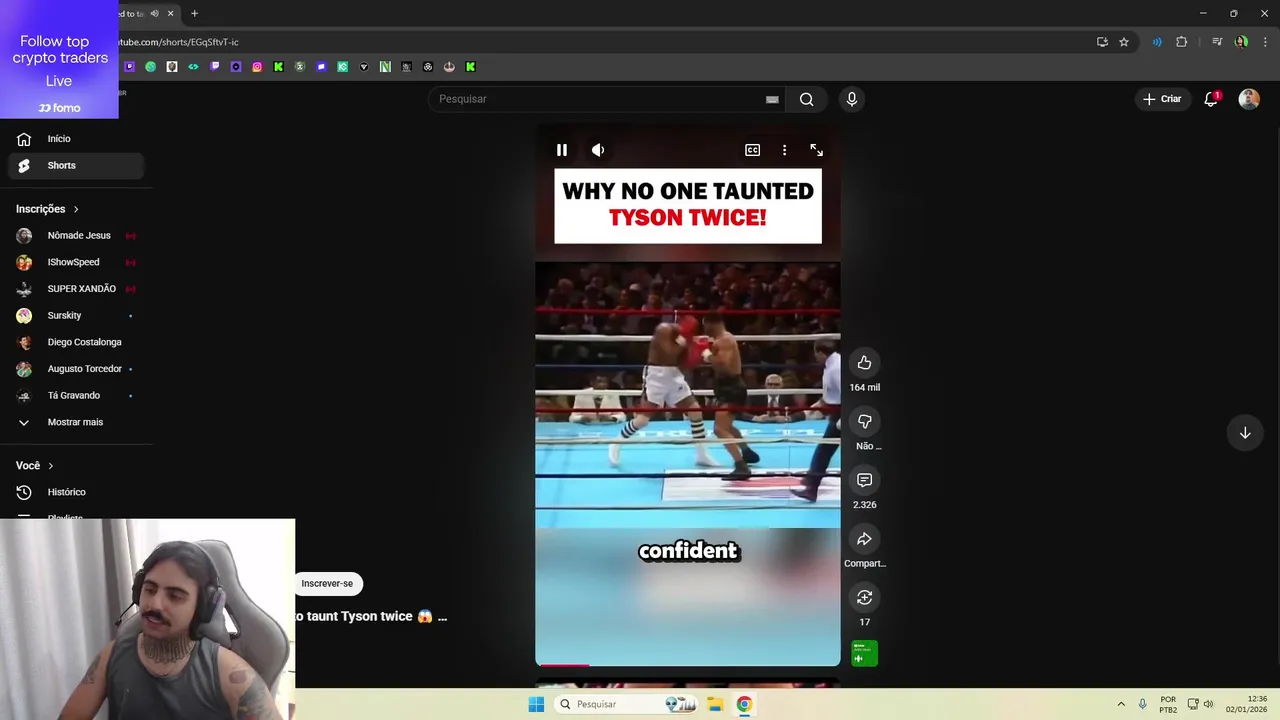Expand Mostrar mais subscriptions list
The height and width of the screenshot is (720, 1280).
76,422
